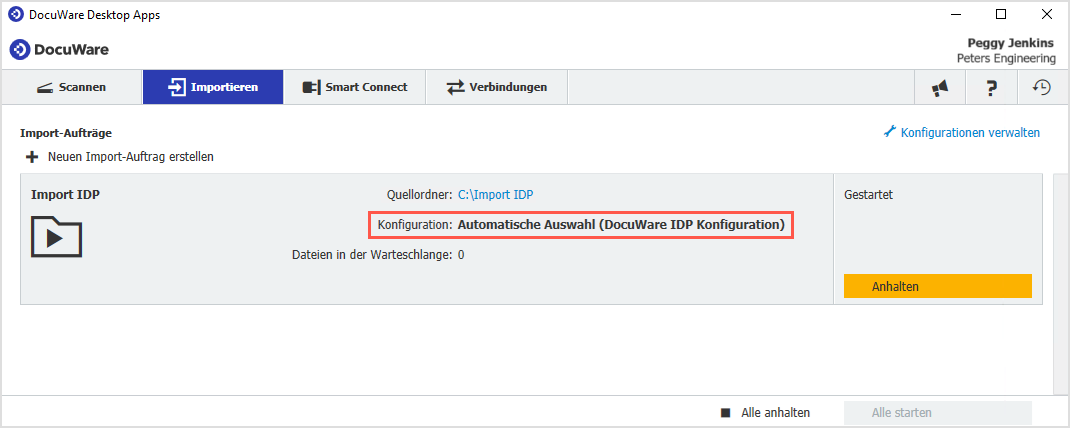1070x428 pixels.
Task: Open the Smart Connect tab
Action: tap(355, 87)
